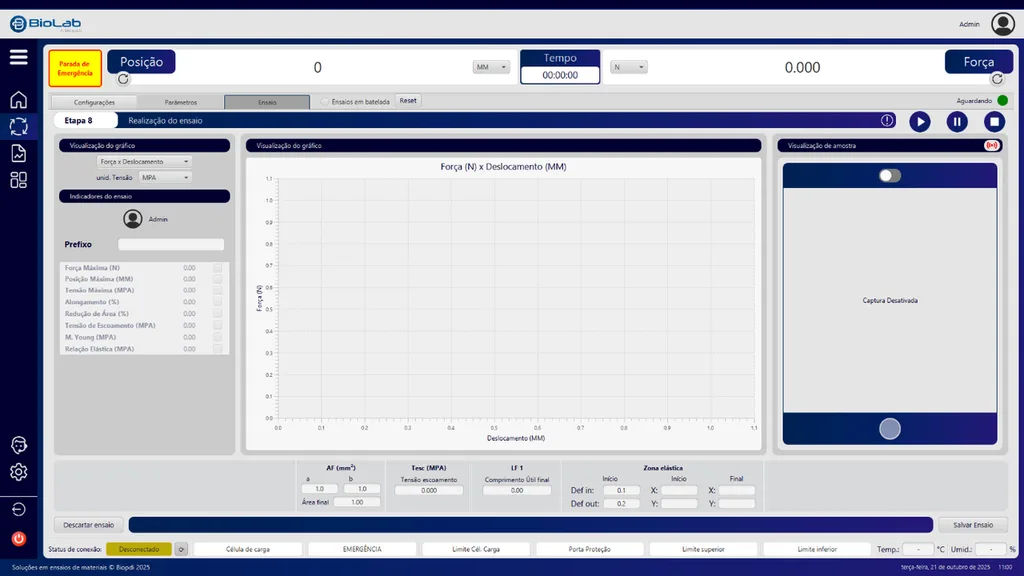The height and width of the screenshot is (576, 1024).
Task: Click the Admin avatar in indicators panel
Action: pos(133,219)
